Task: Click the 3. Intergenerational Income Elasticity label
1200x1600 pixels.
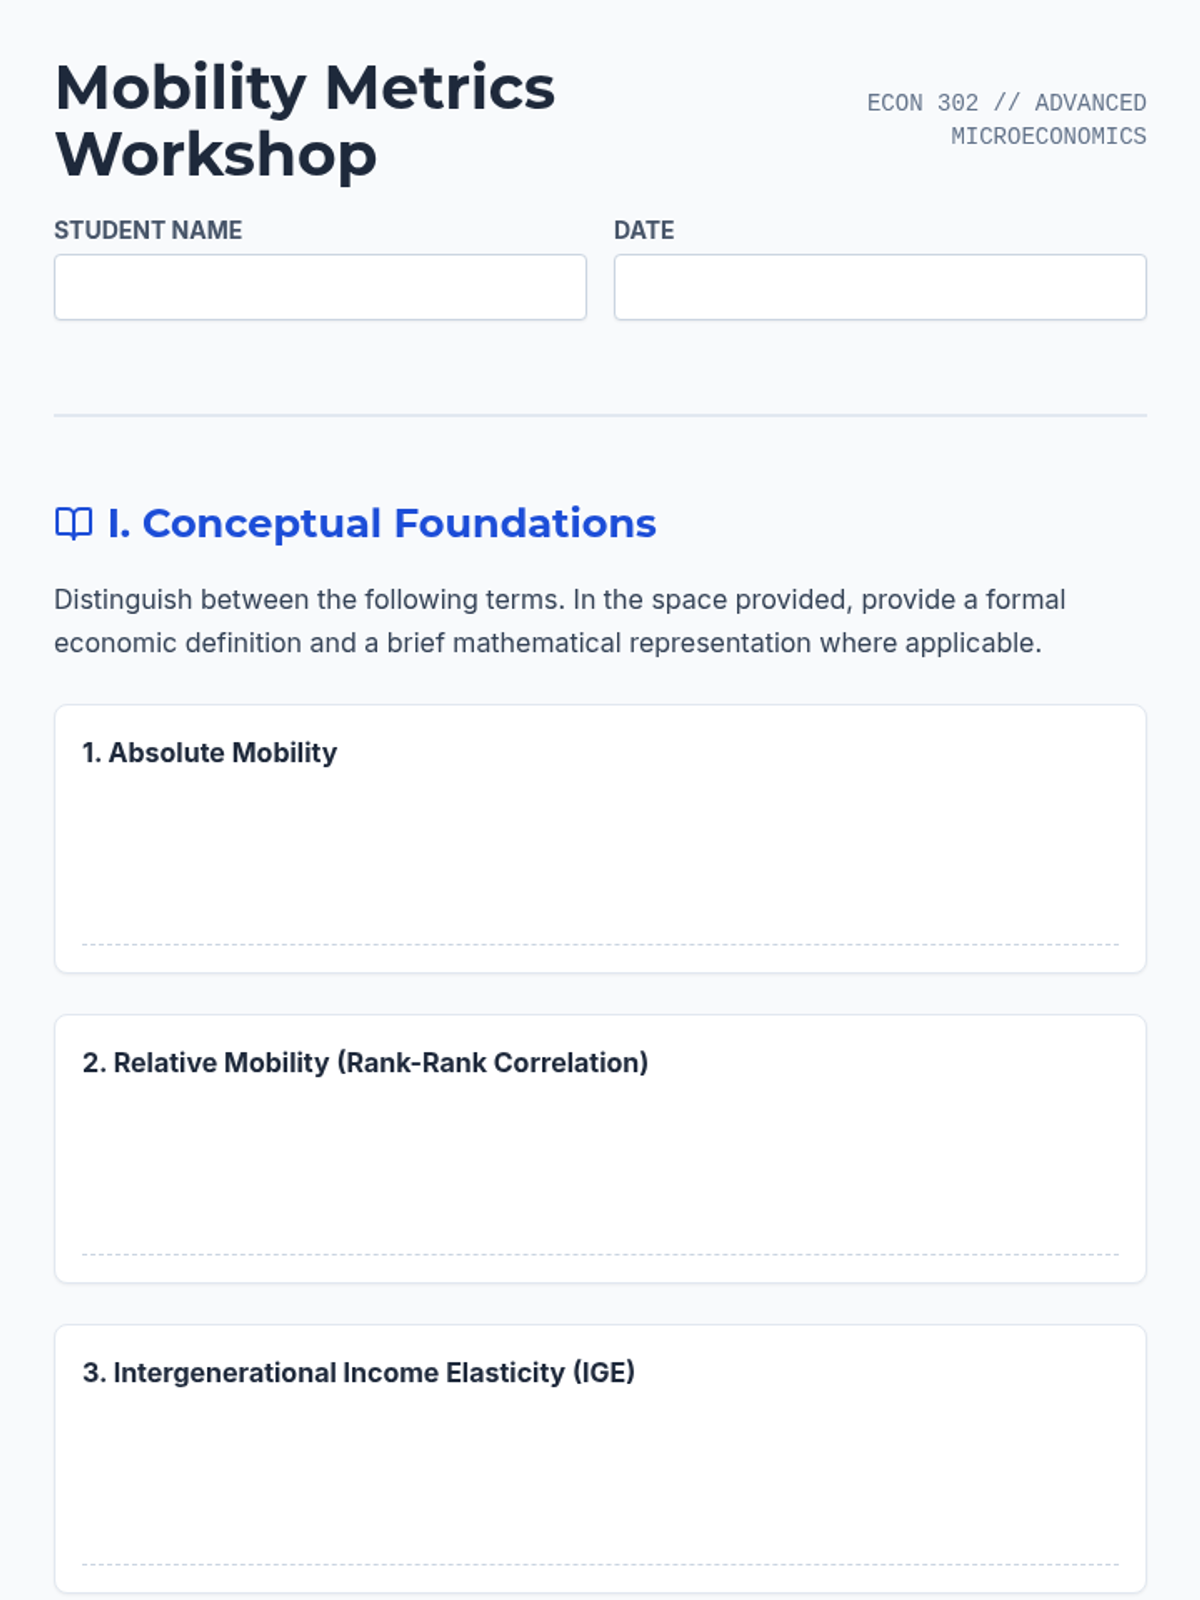Action: (359, 1372)
